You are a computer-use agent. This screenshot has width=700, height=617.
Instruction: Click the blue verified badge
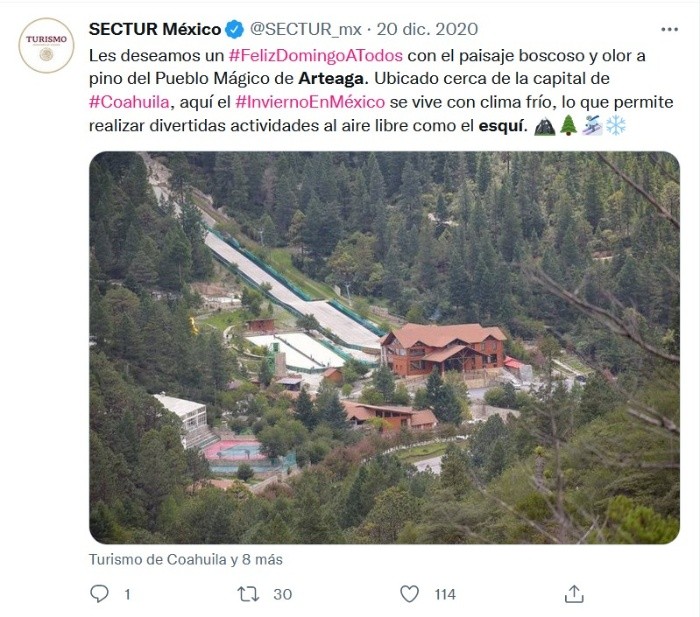point(234,29)
